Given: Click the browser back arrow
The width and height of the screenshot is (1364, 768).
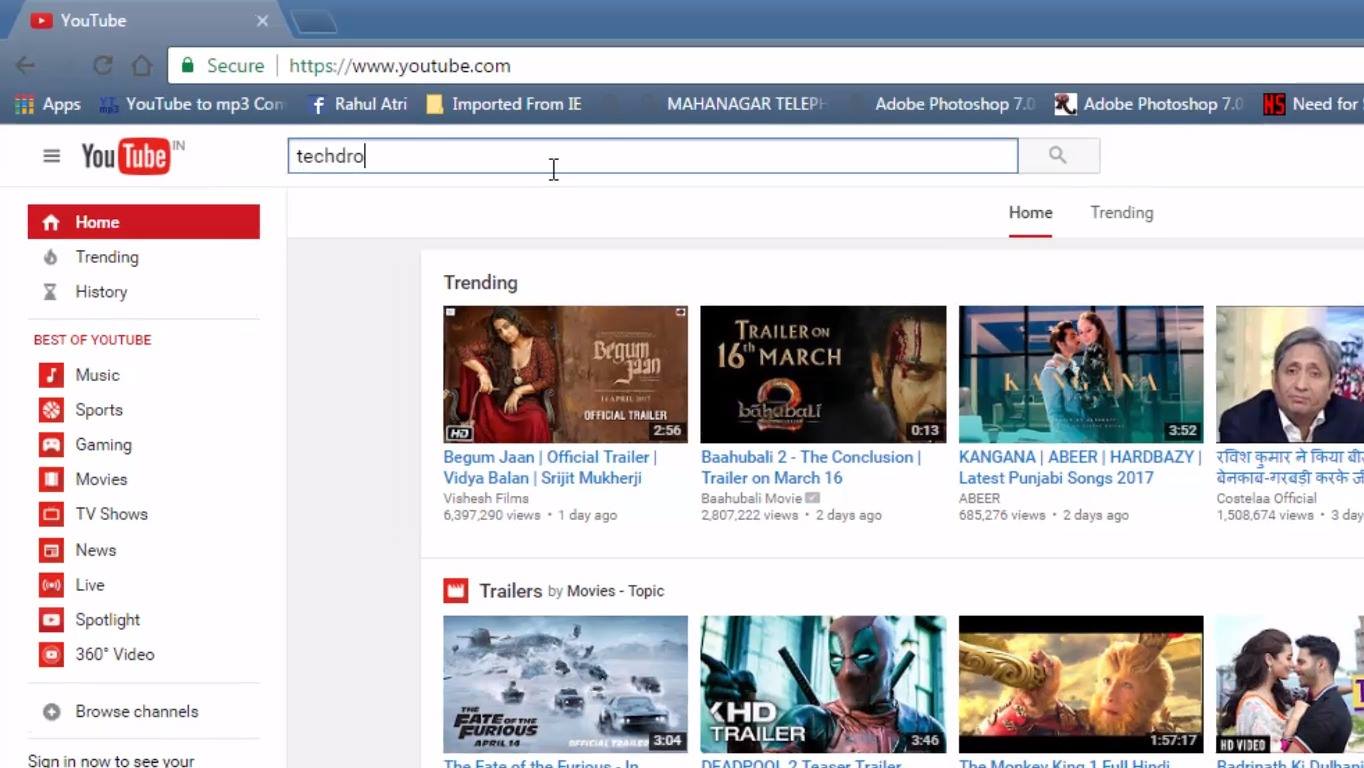Looking at the screenshot, I should tap(26, 66).
